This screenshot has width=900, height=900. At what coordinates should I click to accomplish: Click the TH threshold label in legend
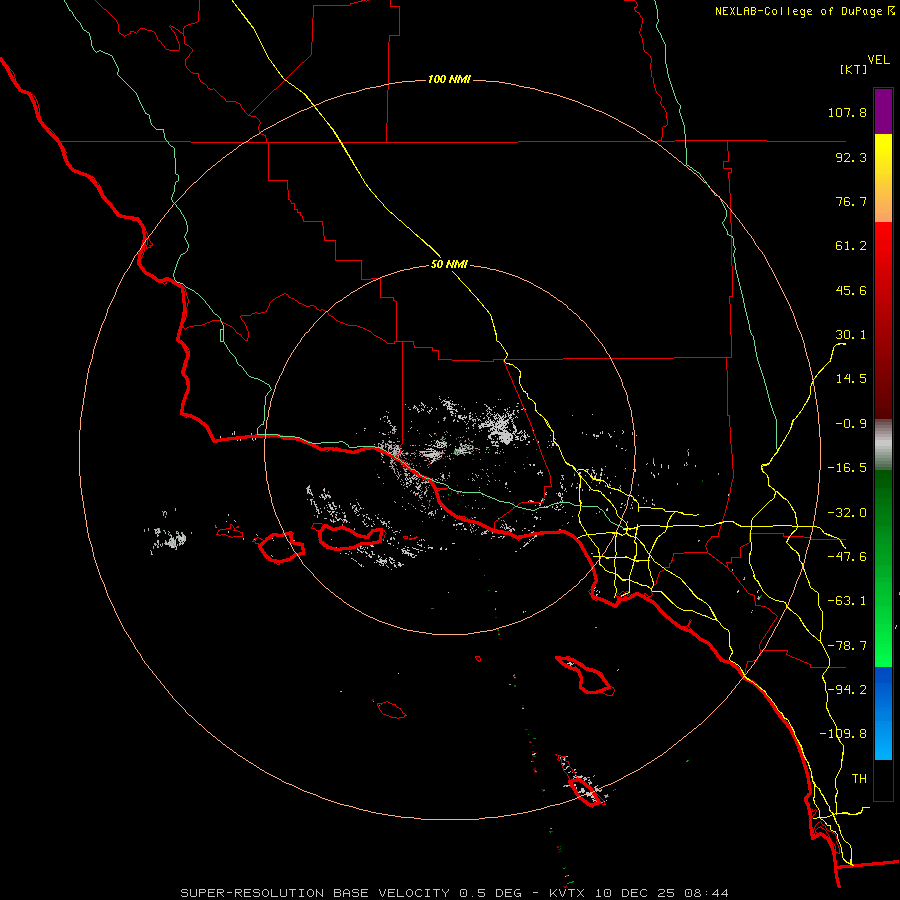tap(859, 779)
